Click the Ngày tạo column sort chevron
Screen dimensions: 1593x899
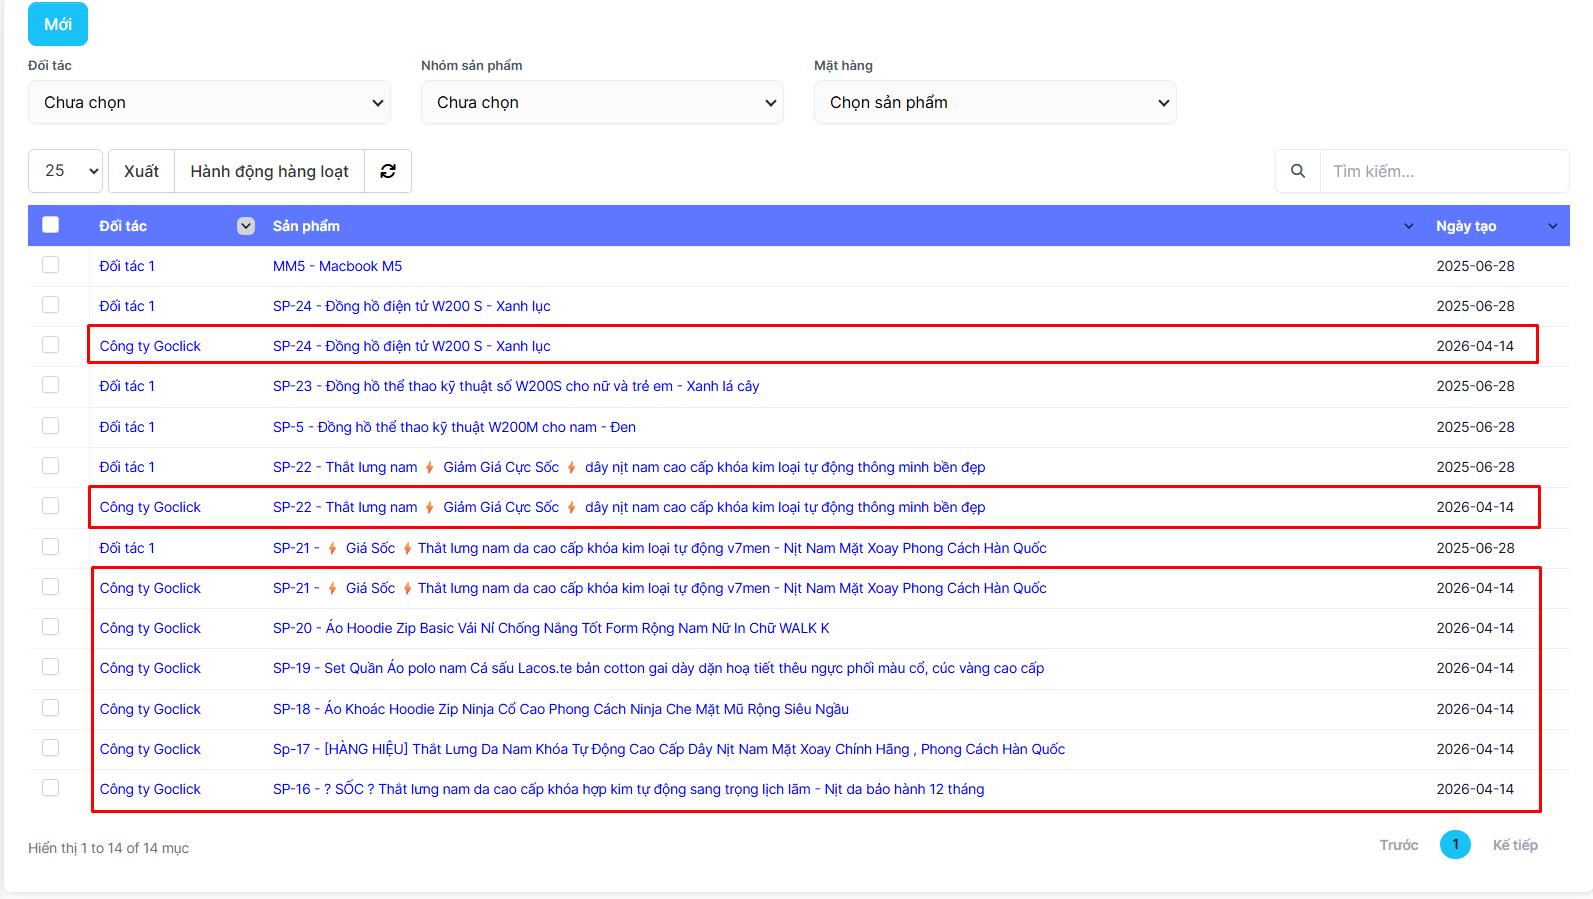(x=1553, y=226)
